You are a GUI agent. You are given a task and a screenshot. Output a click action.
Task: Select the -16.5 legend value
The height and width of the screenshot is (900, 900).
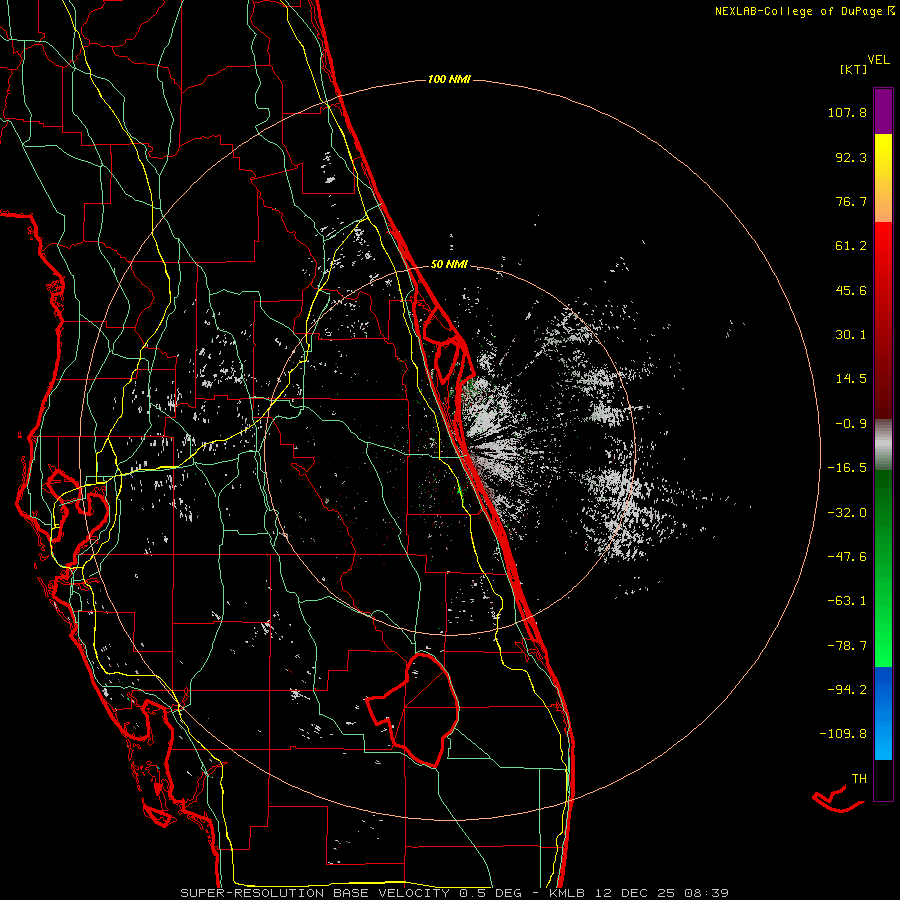847,468
